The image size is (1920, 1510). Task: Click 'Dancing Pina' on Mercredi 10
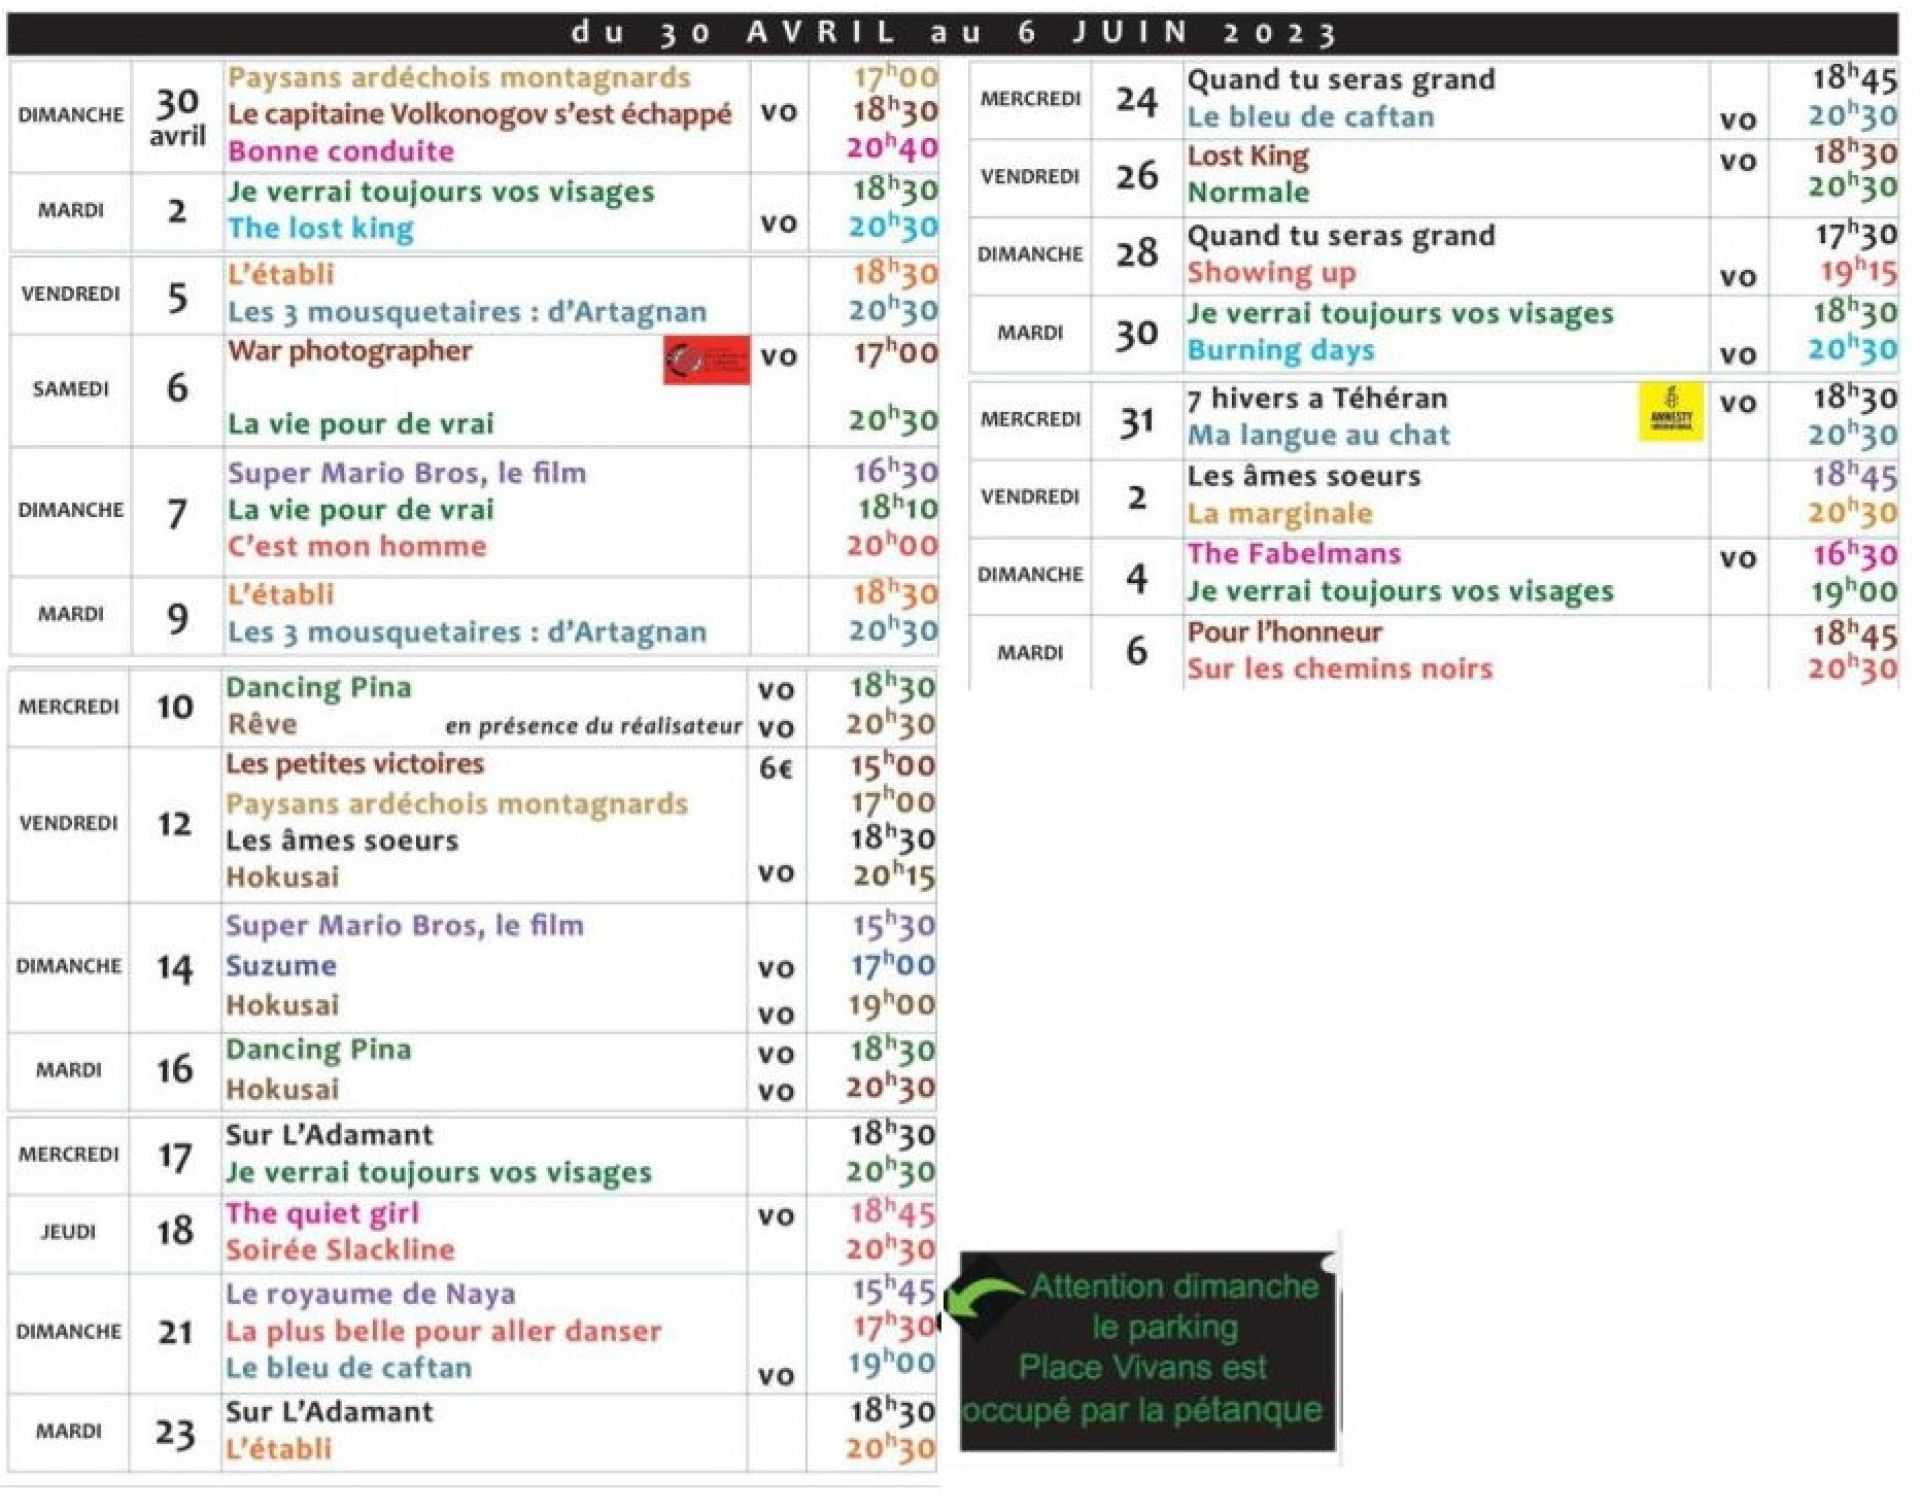(318, 687)
